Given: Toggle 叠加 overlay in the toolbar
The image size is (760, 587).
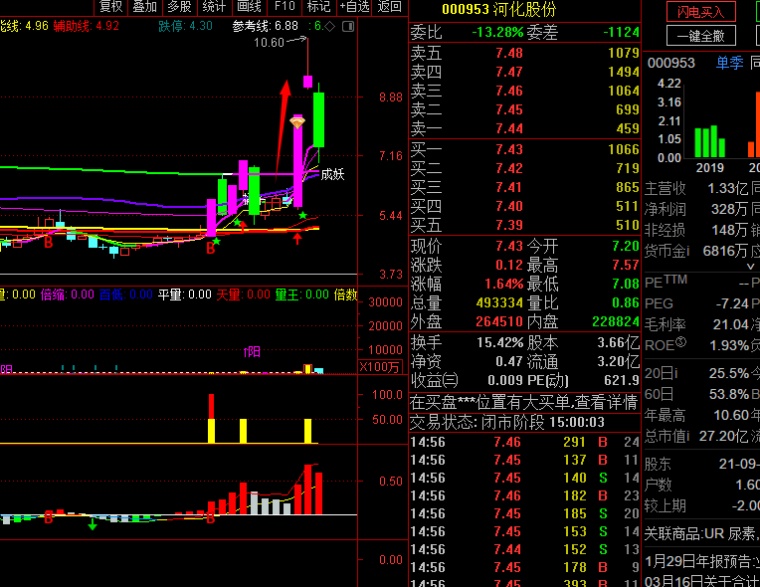Looking at the screenshot, I should click(x=144, y=7).
